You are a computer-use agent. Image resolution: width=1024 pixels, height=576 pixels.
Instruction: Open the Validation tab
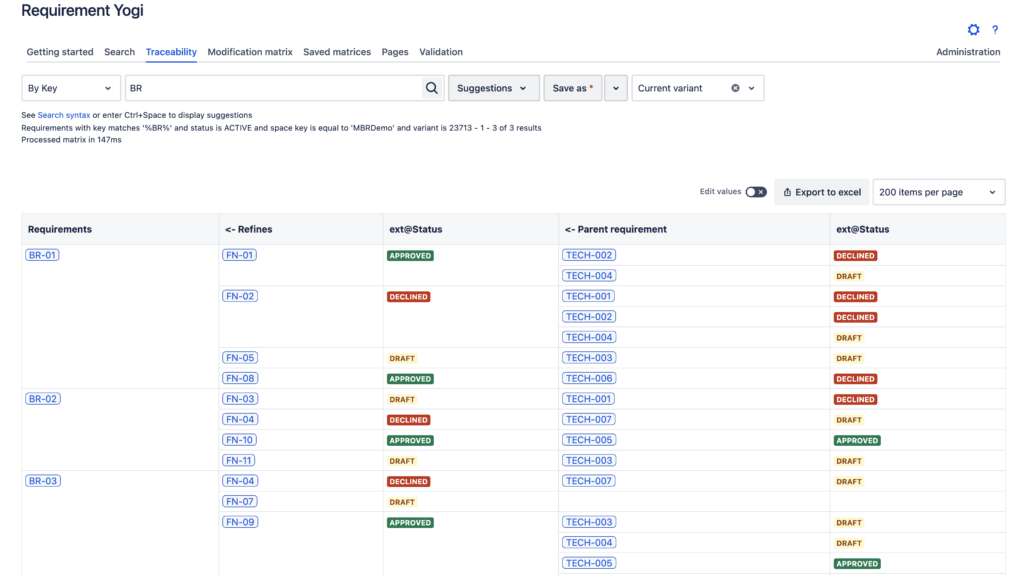point(441,52)
